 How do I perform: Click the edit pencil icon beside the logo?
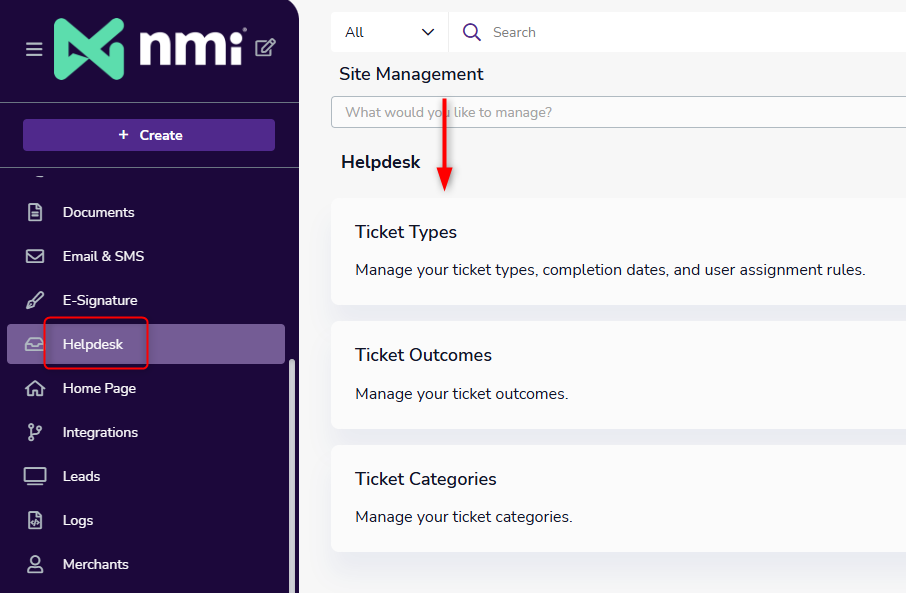click(265, 47)
